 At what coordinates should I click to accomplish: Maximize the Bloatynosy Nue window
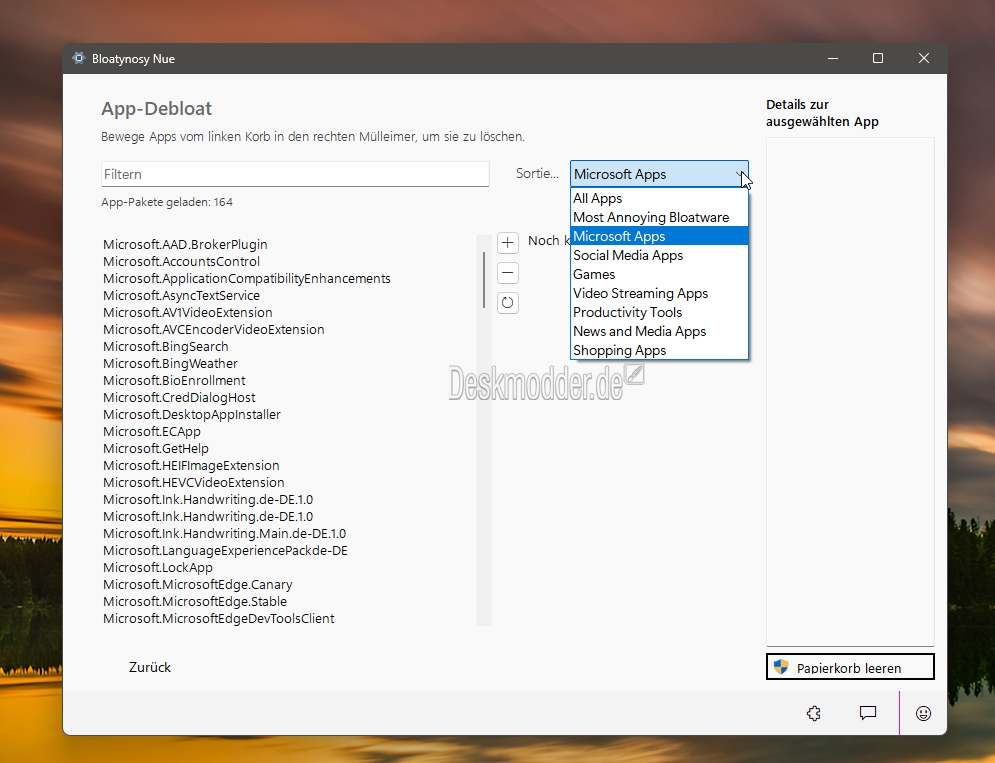(x=878, y=58)
